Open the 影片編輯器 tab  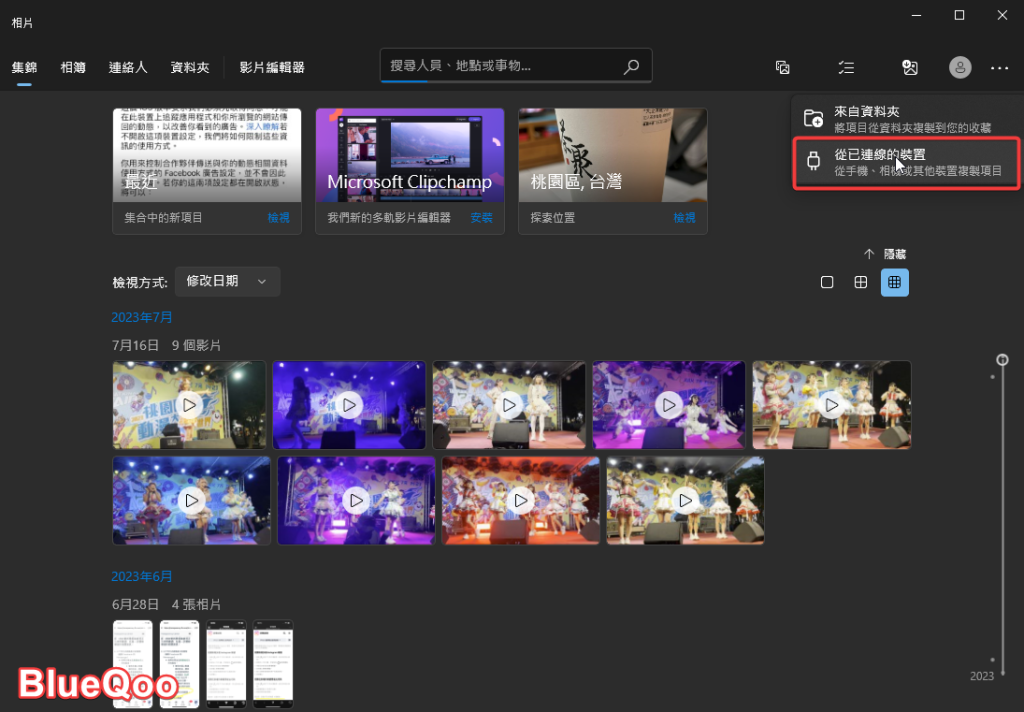[x=272, y=68]
